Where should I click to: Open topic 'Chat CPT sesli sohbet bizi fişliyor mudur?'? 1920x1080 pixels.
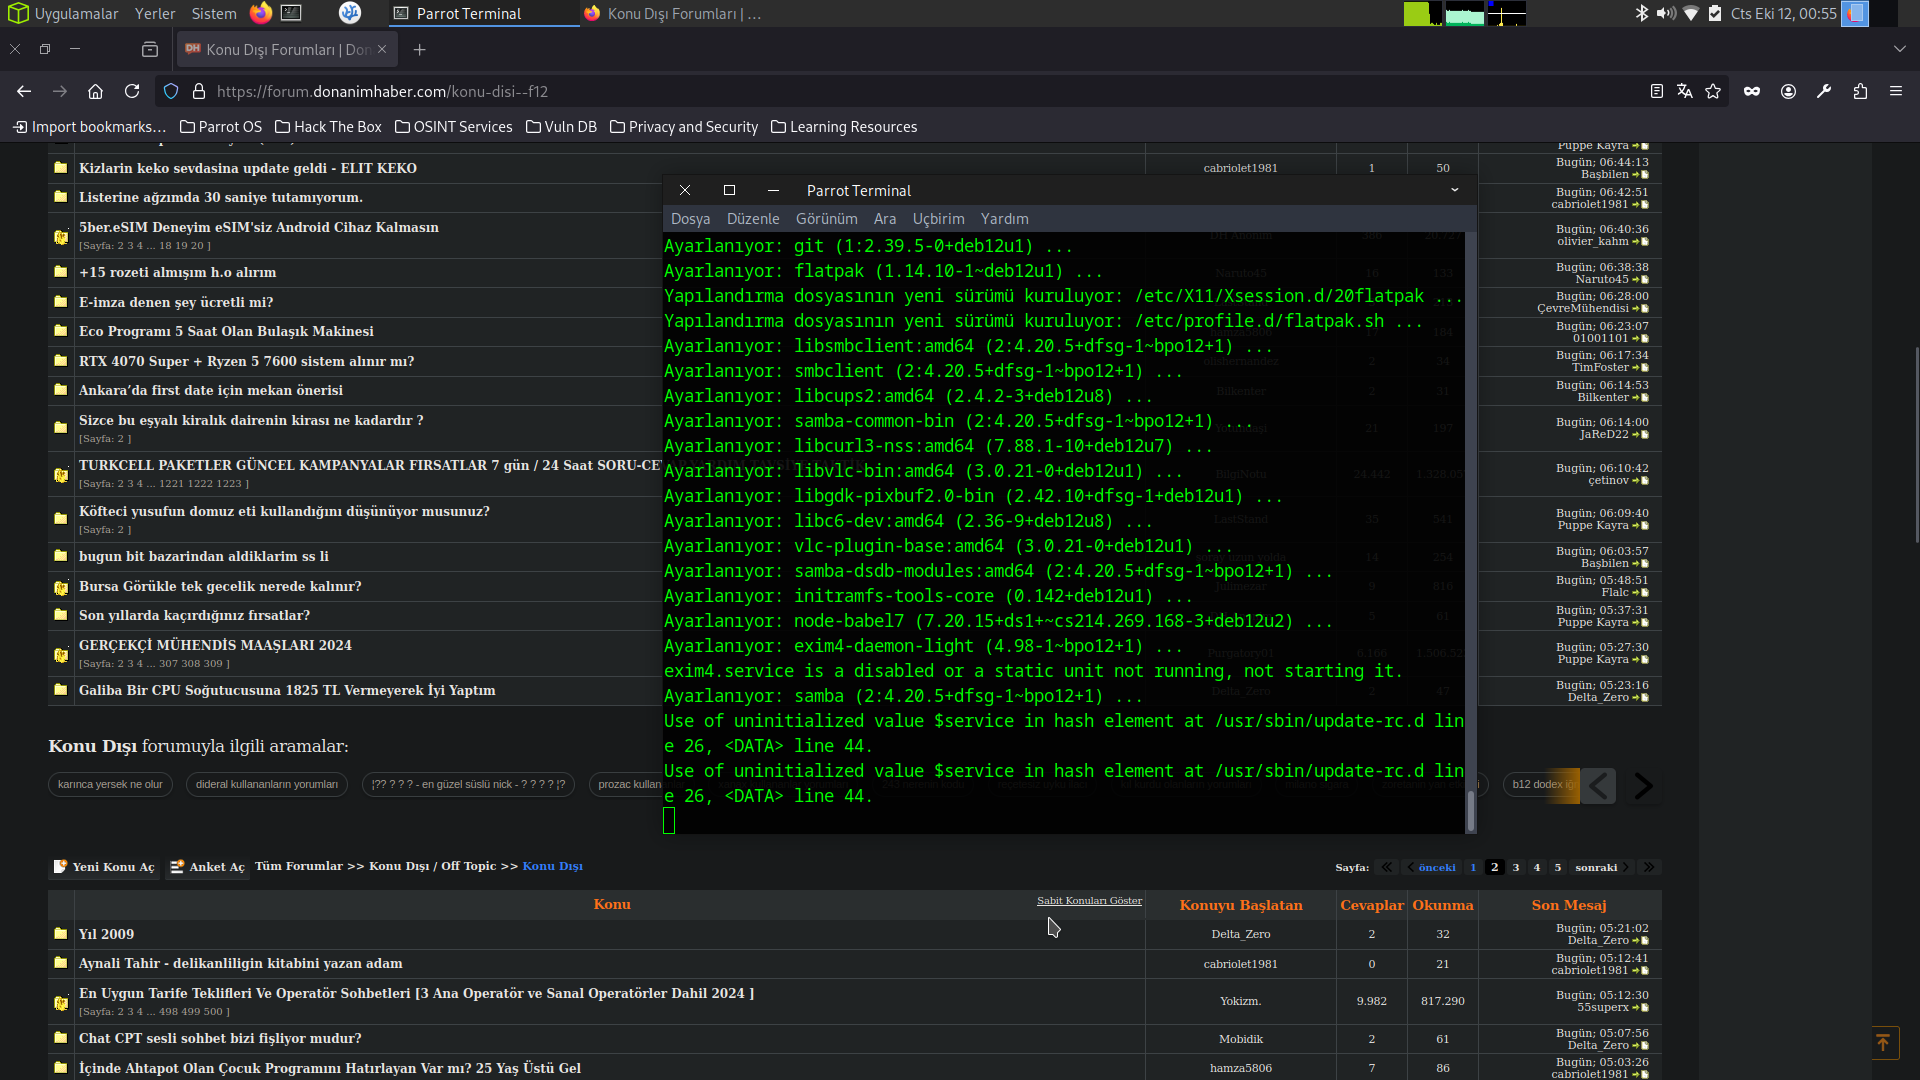coord(220,1038)
